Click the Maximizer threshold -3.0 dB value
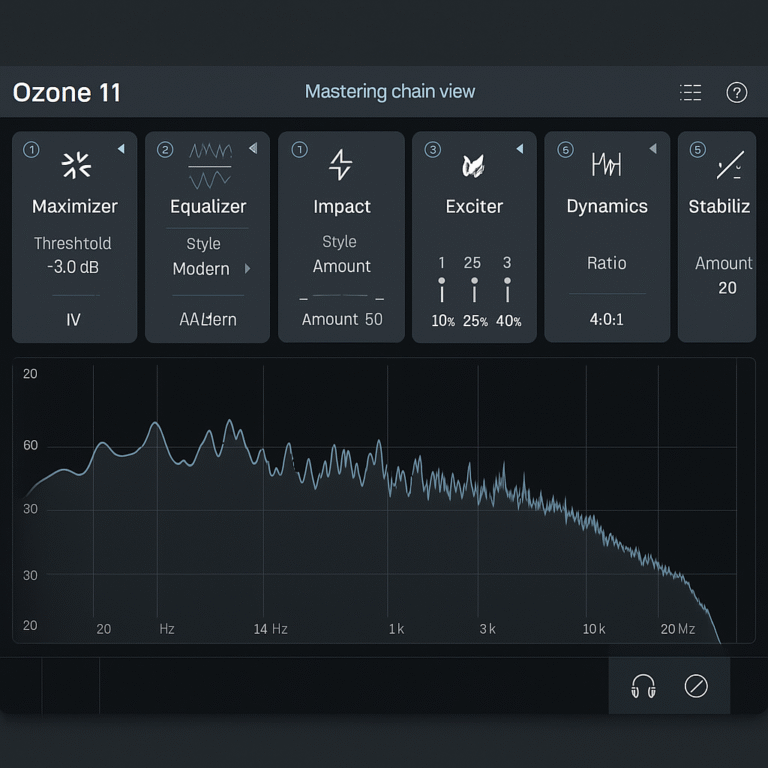768x768 pixels. (73, 267)
